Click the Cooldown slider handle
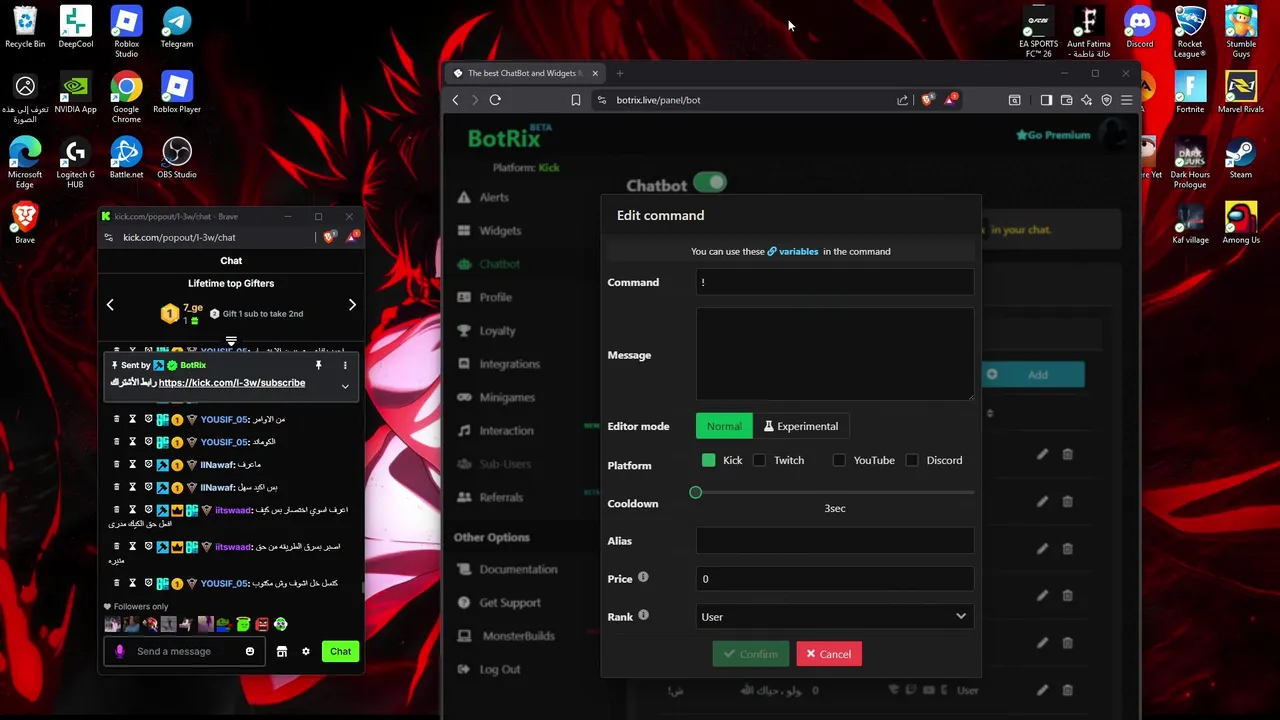The height and width of the screenshot is (720, 1280). click(696, 492)
